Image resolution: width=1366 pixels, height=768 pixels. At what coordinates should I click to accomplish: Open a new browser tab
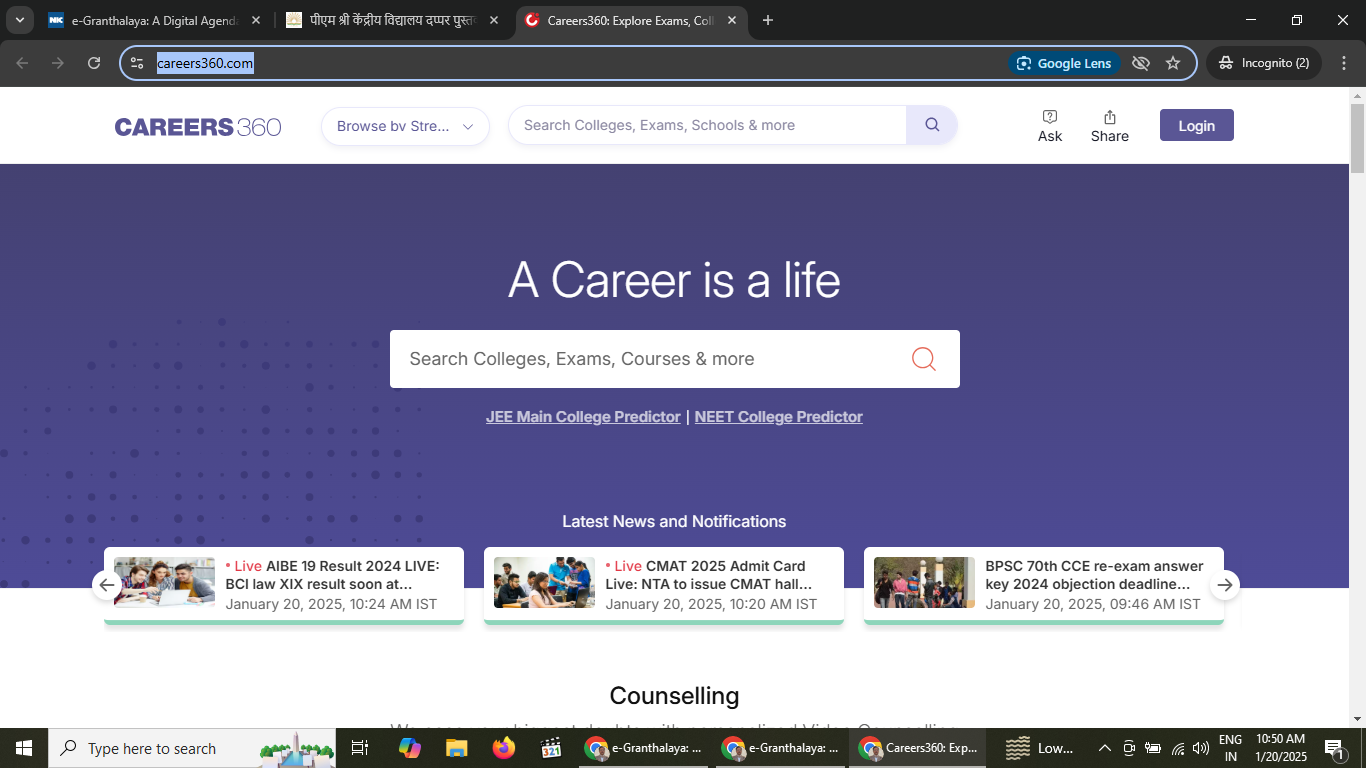[768, 20]
